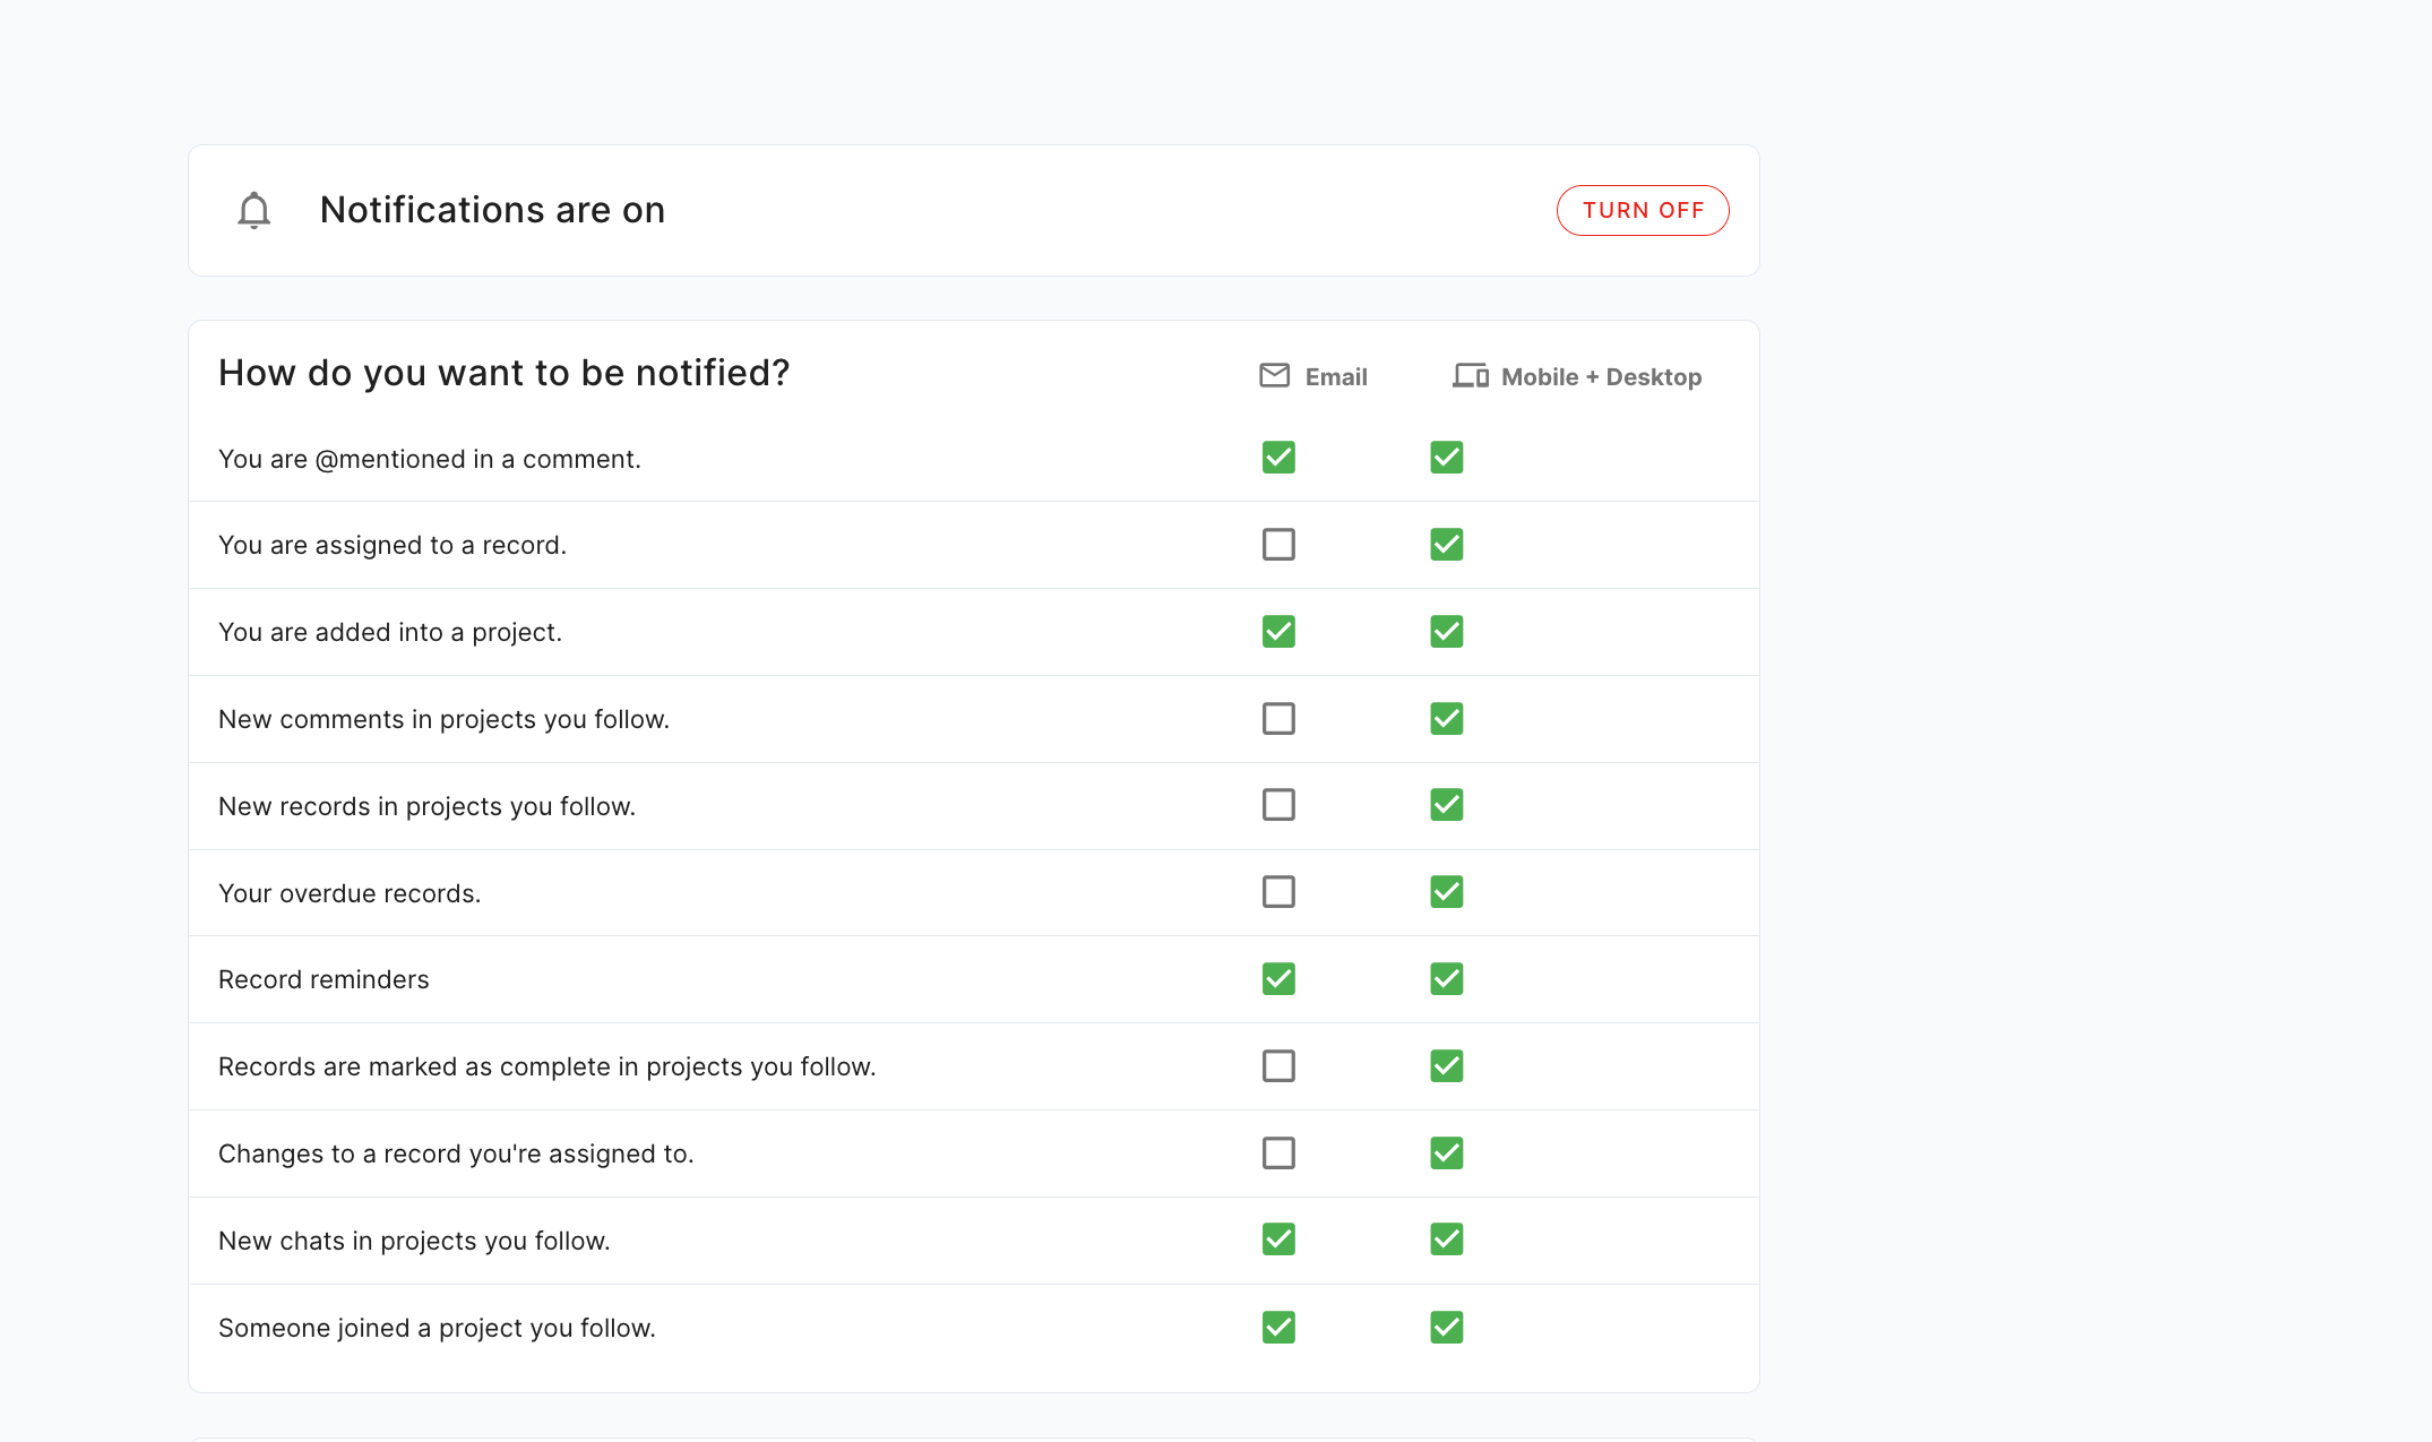2432x1442 pixels.
Task: Disable Mobile + Desktop for your overdue records
Action: tap(1446, 892)
